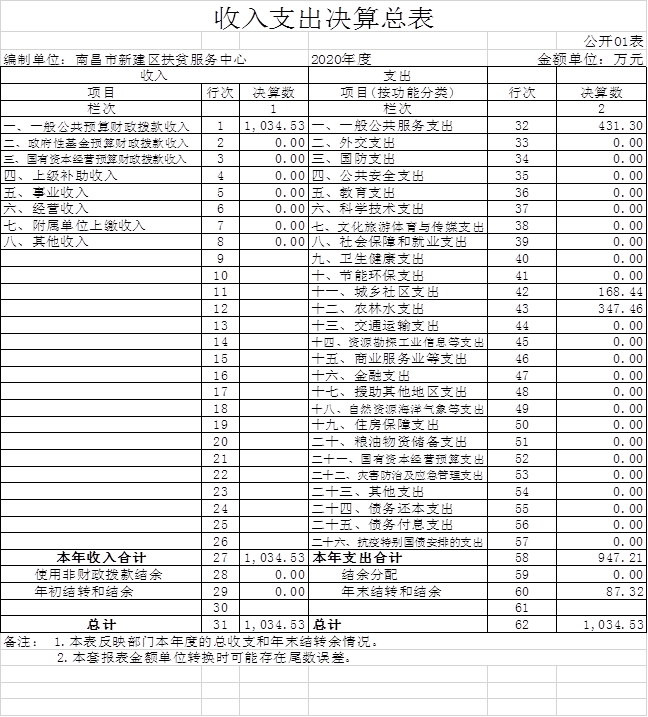Click the 金额单位：万元 cell
Screen dimensions: 648x717
(591, 59)
